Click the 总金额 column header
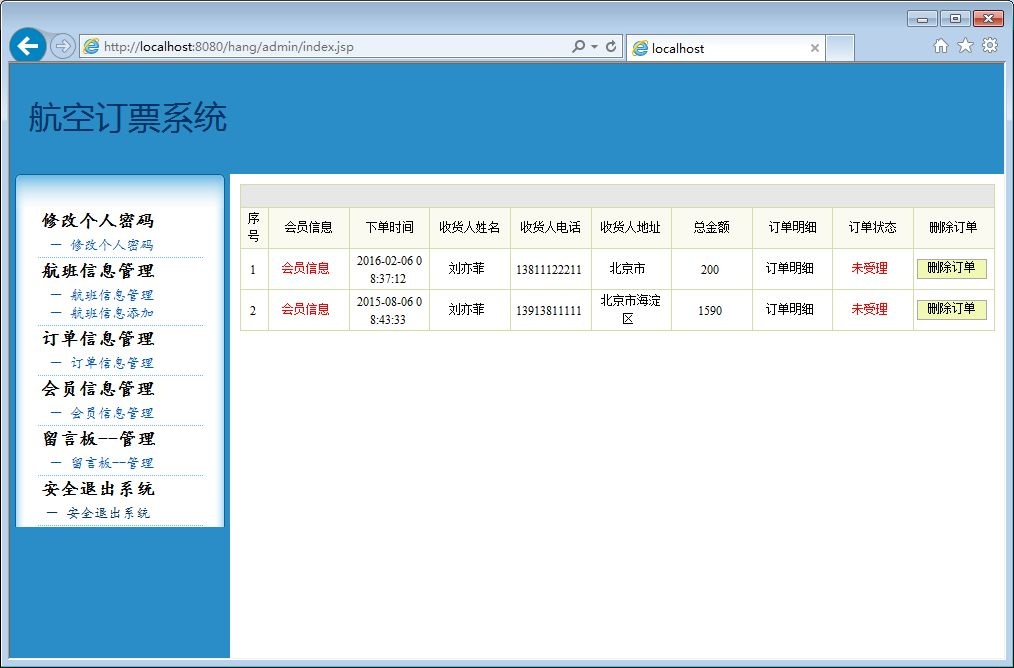 click(711, 227)
